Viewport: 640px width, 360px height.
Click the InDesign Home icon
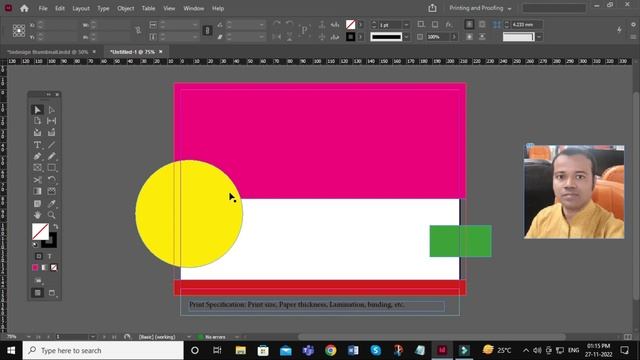coord(24,8)
